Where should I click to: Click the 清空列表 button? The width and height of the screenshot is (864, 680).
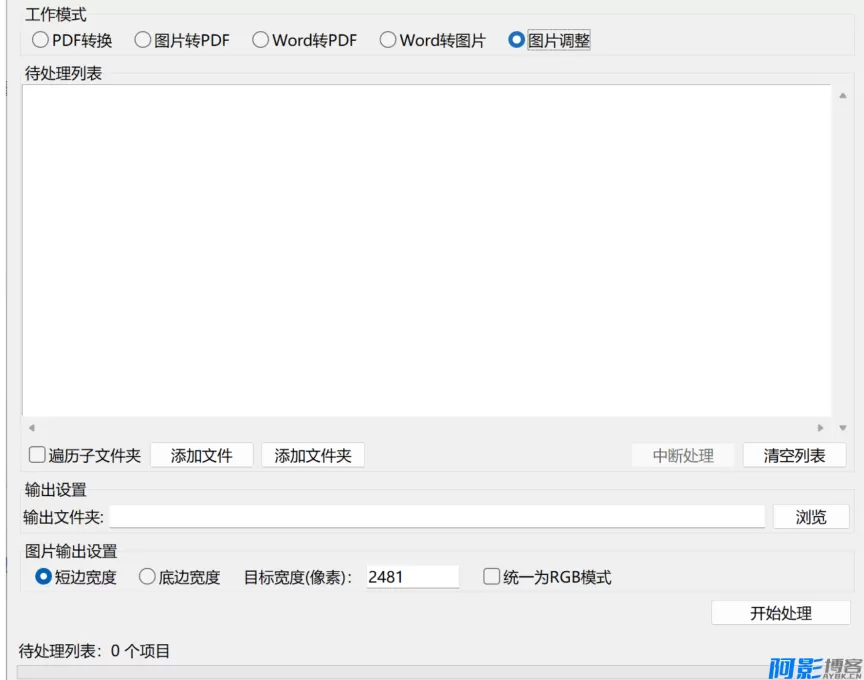795,455
